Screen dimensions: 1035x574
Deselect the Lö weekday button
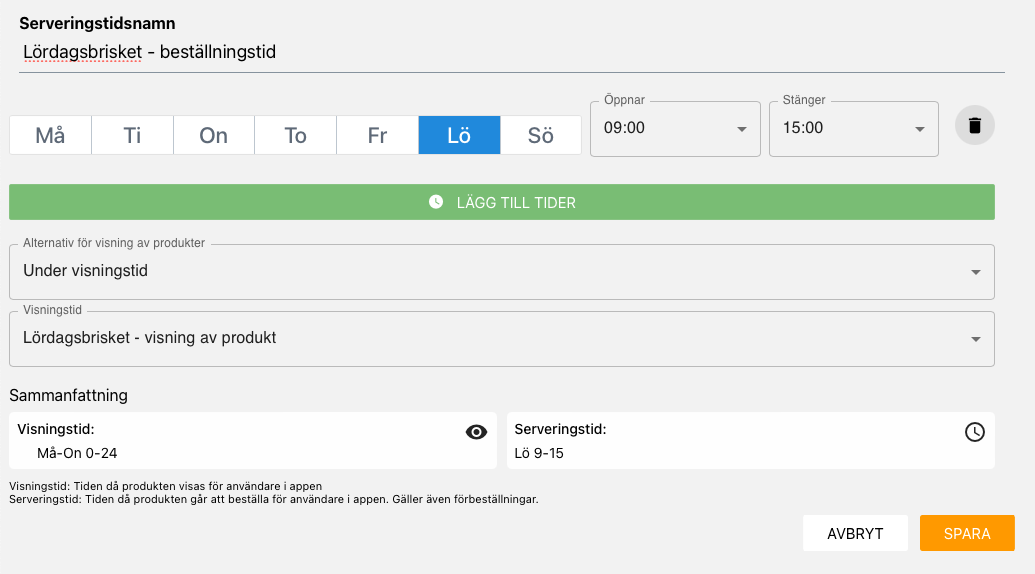[459, 135]
